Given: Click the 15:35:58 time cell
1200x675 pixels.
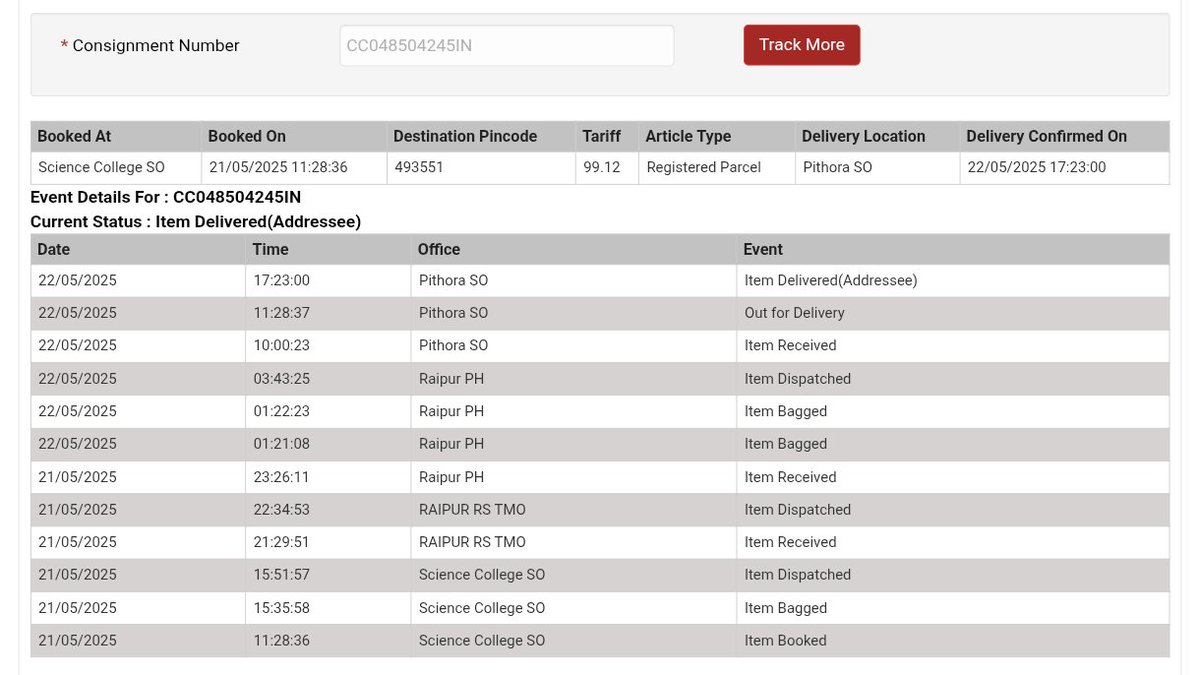Looking at the screenshot, I should pos(328,608).
